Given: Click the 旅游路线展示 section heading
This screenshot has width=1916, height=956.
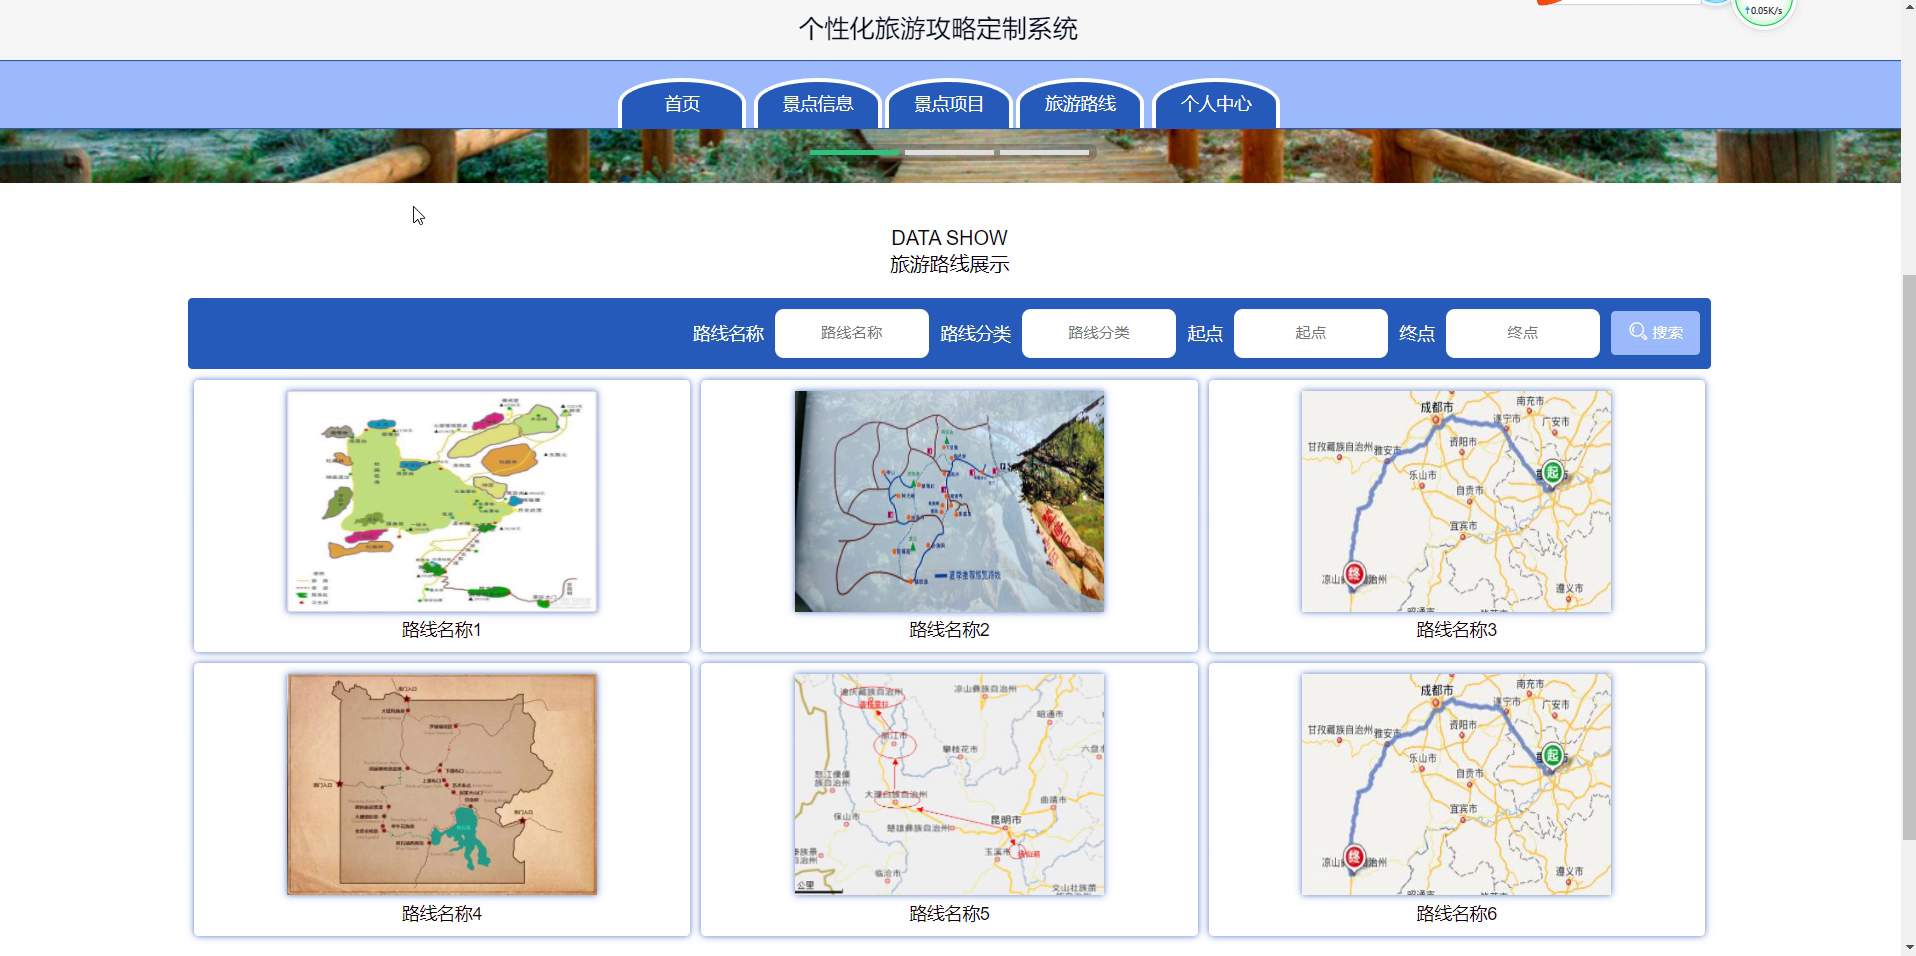Looking at the screenshot, I should point(949,265).
